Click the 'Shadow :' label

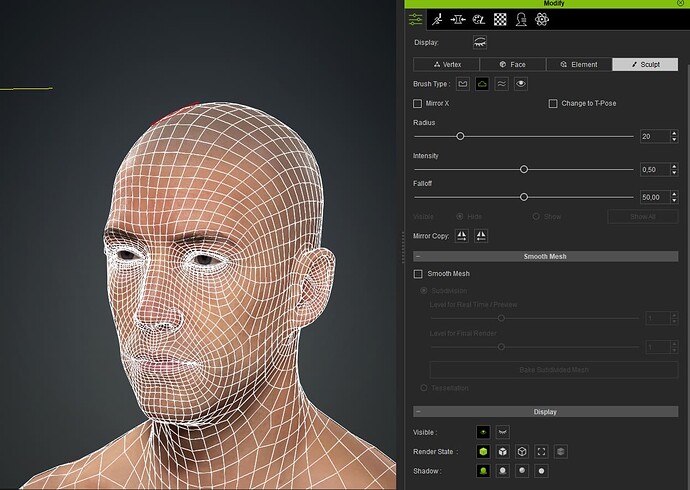tap(427, 471)
